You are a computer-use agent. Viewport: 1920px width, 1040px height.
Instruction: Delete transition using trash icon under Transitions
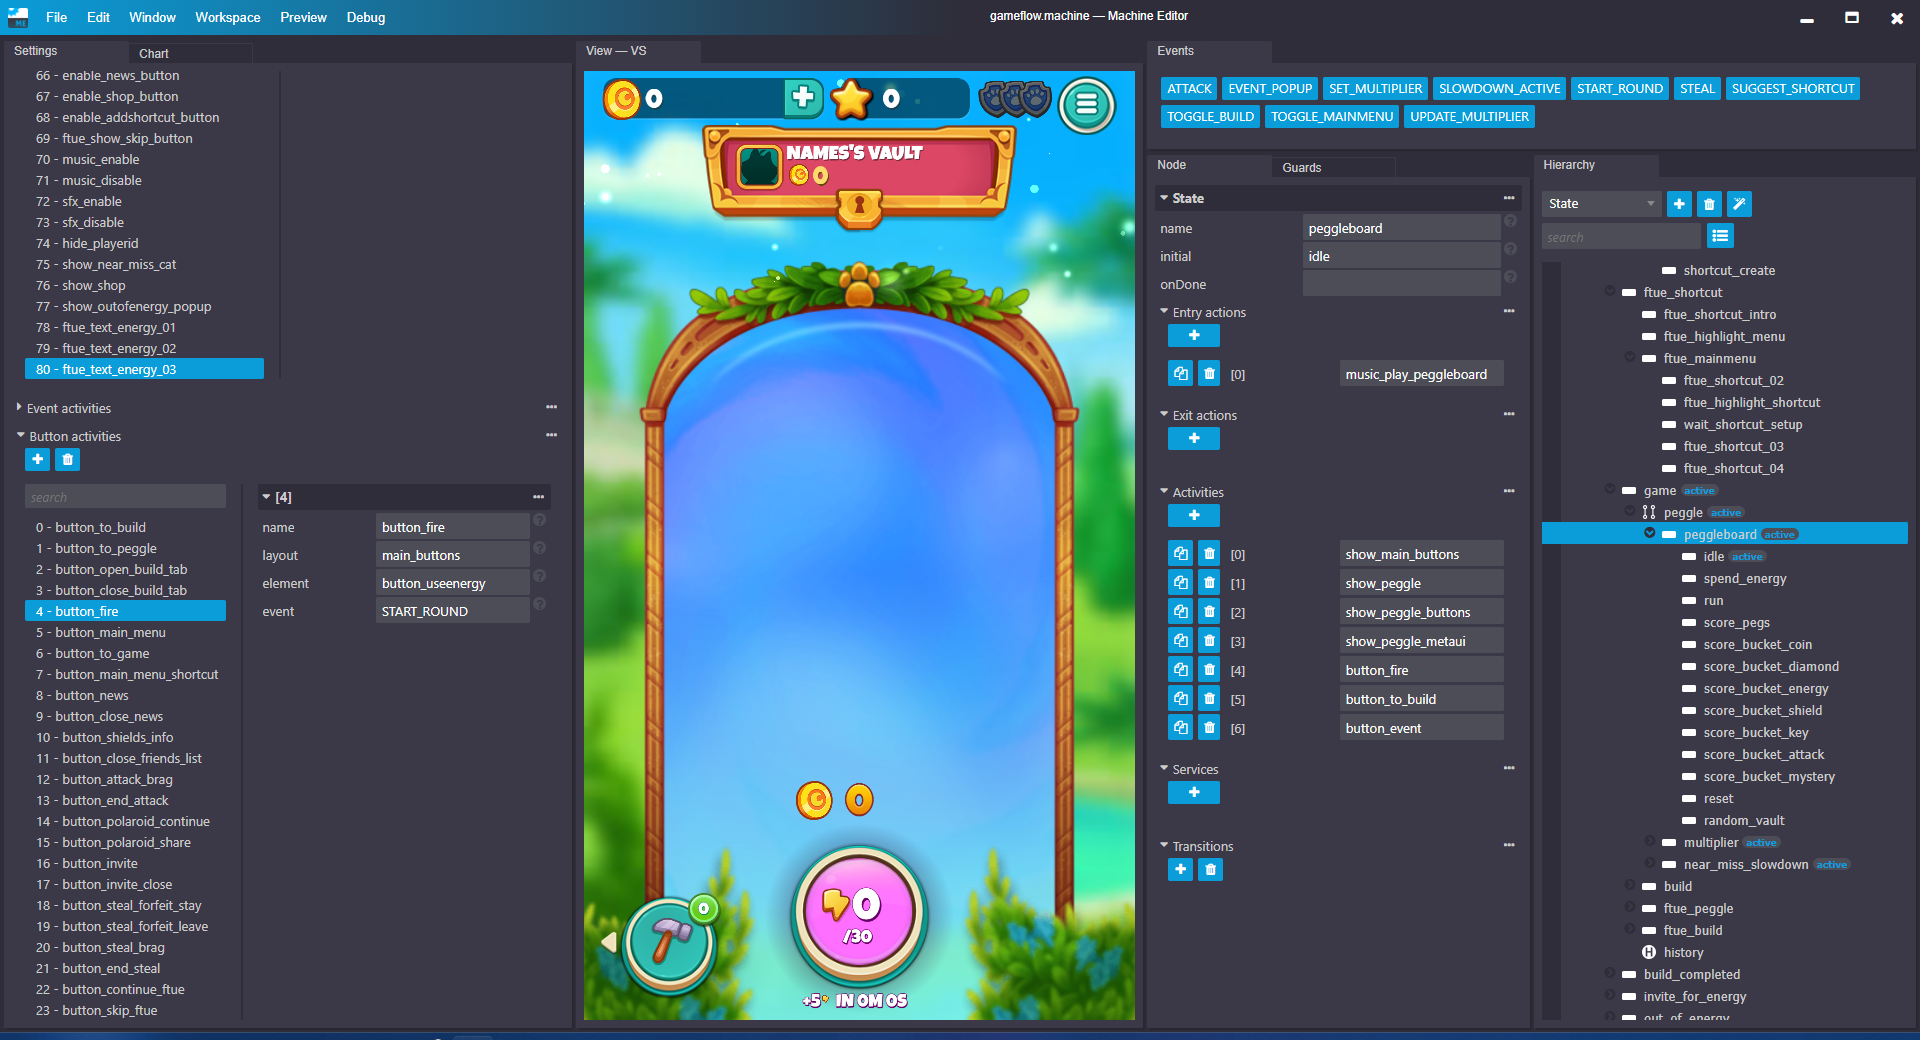tap(1210, 869)
